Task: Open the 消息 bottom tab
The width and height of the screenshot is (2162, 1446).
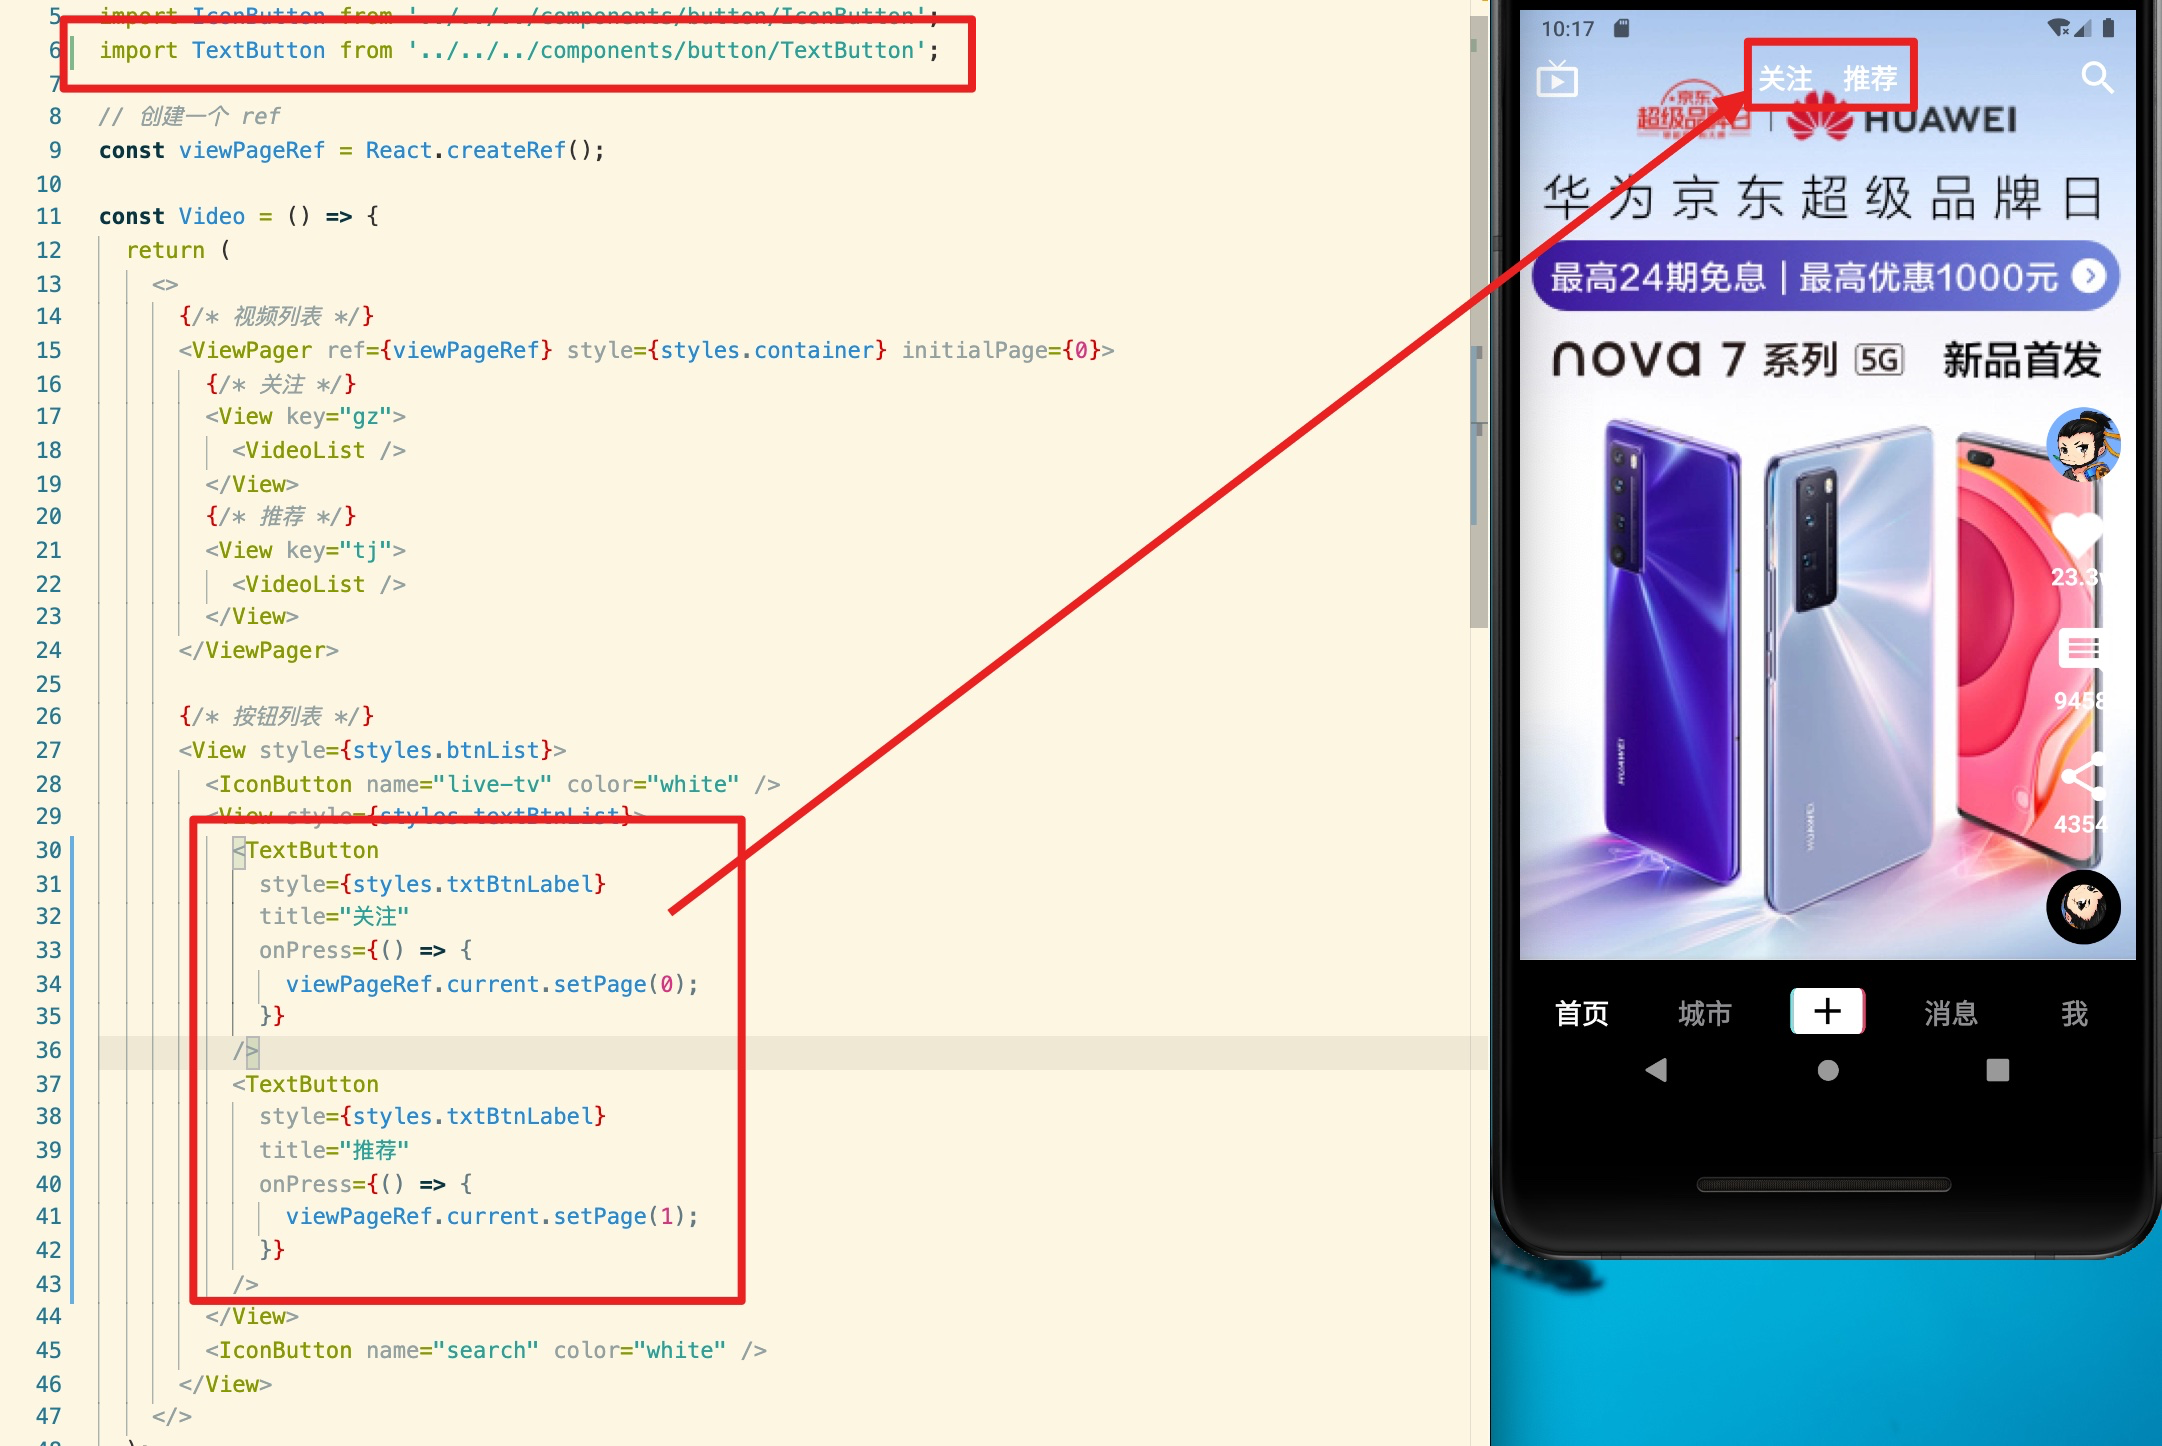Action: (1950, 1013)
